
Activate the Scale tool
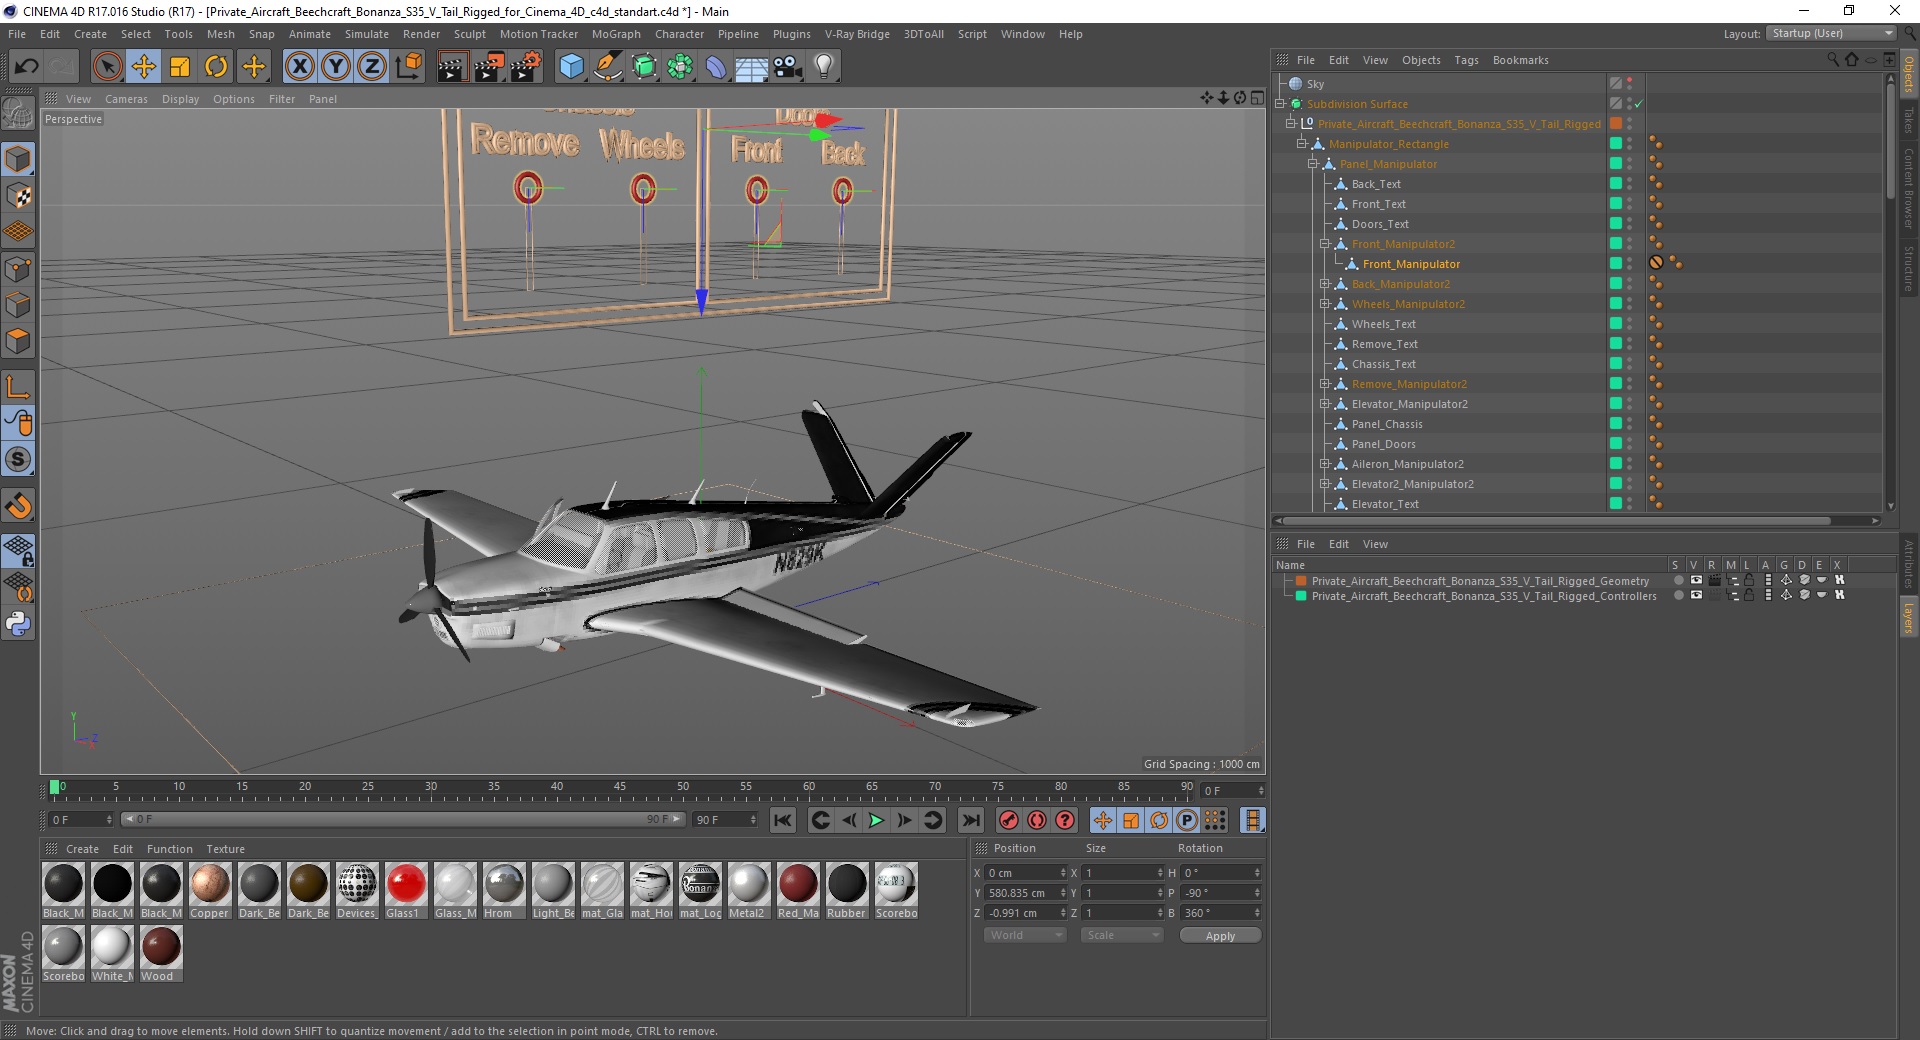(180, 67)
